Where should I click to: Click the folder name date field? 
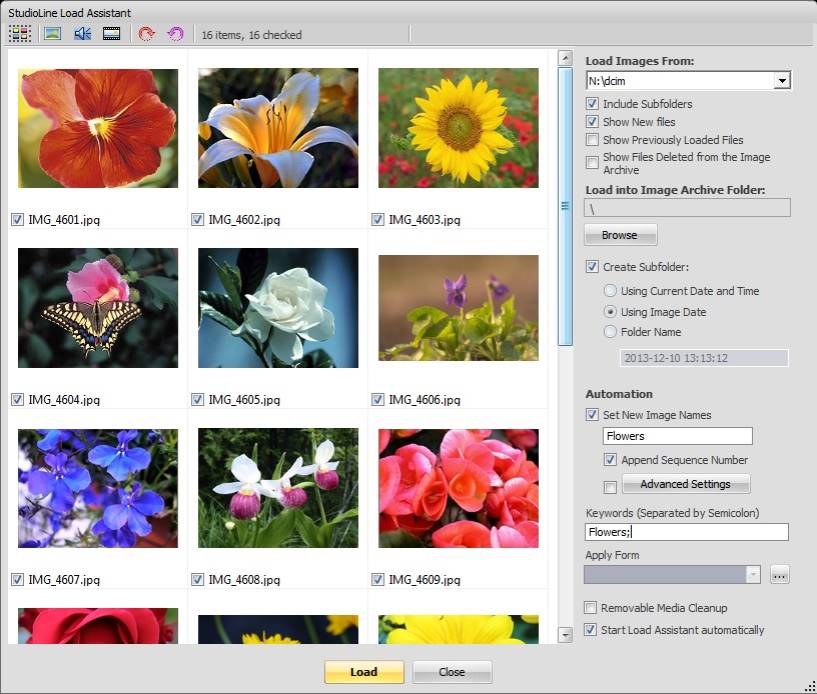pos(704,358)
